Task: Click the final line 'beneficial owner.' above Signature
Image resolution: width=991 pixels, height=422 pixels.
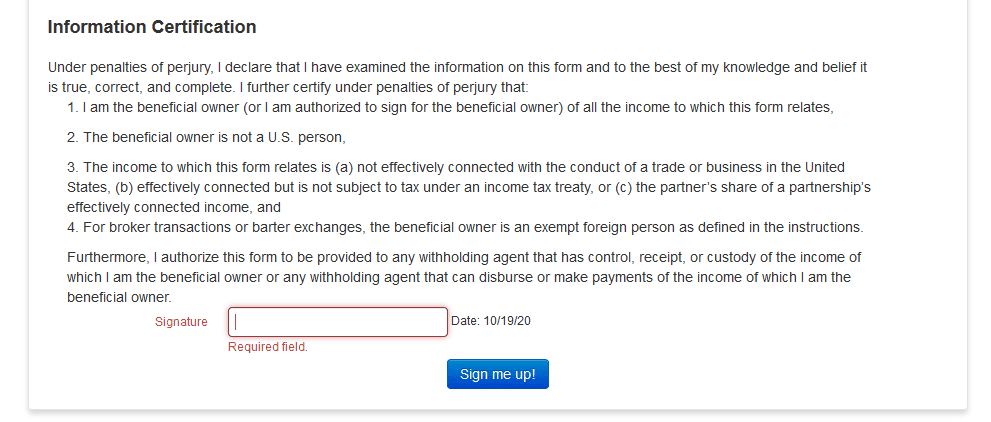Action: [119, 298]
